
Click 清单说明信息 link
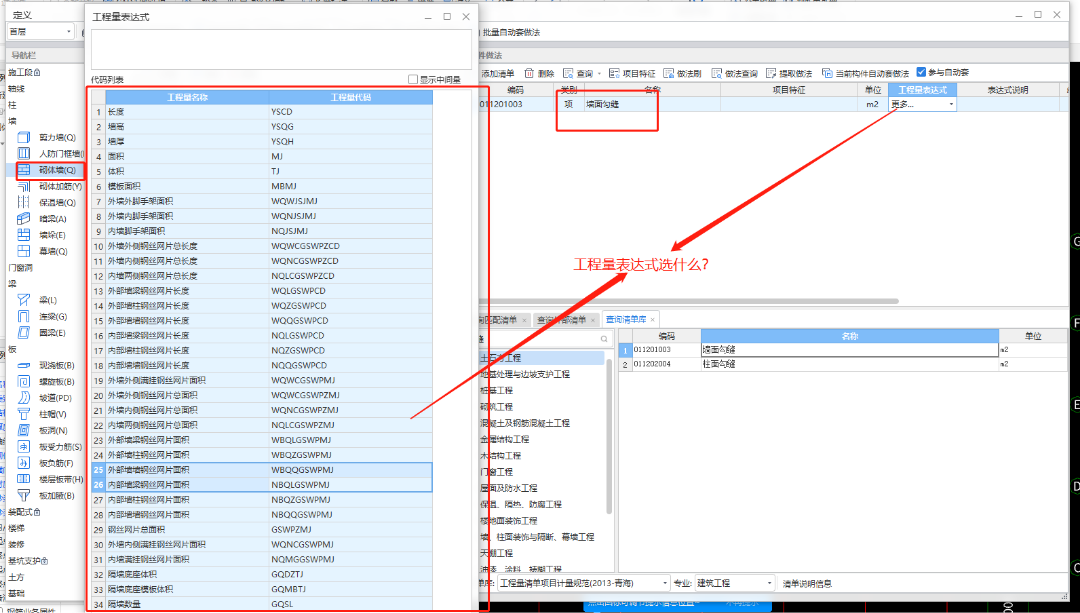[x=807, y=584]
